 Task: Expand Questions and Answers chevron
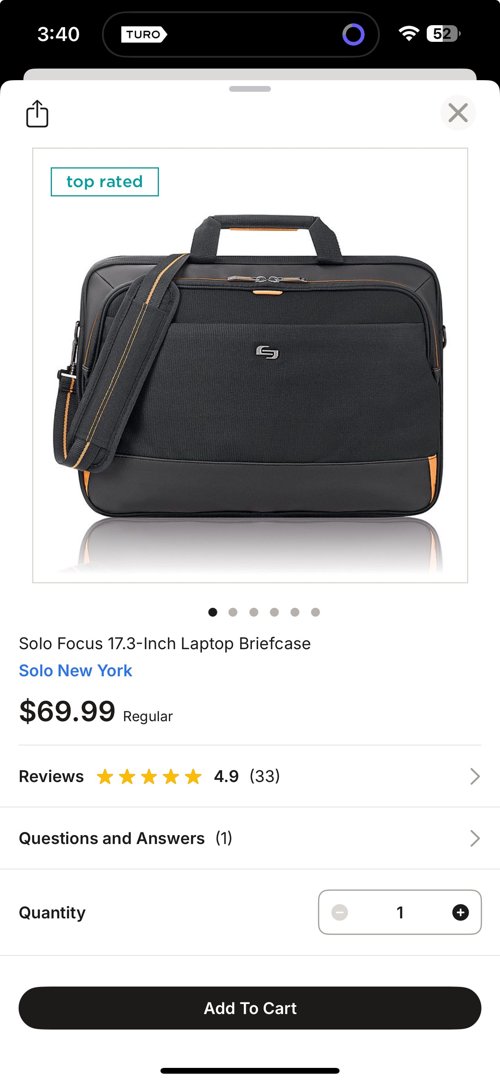474,838
